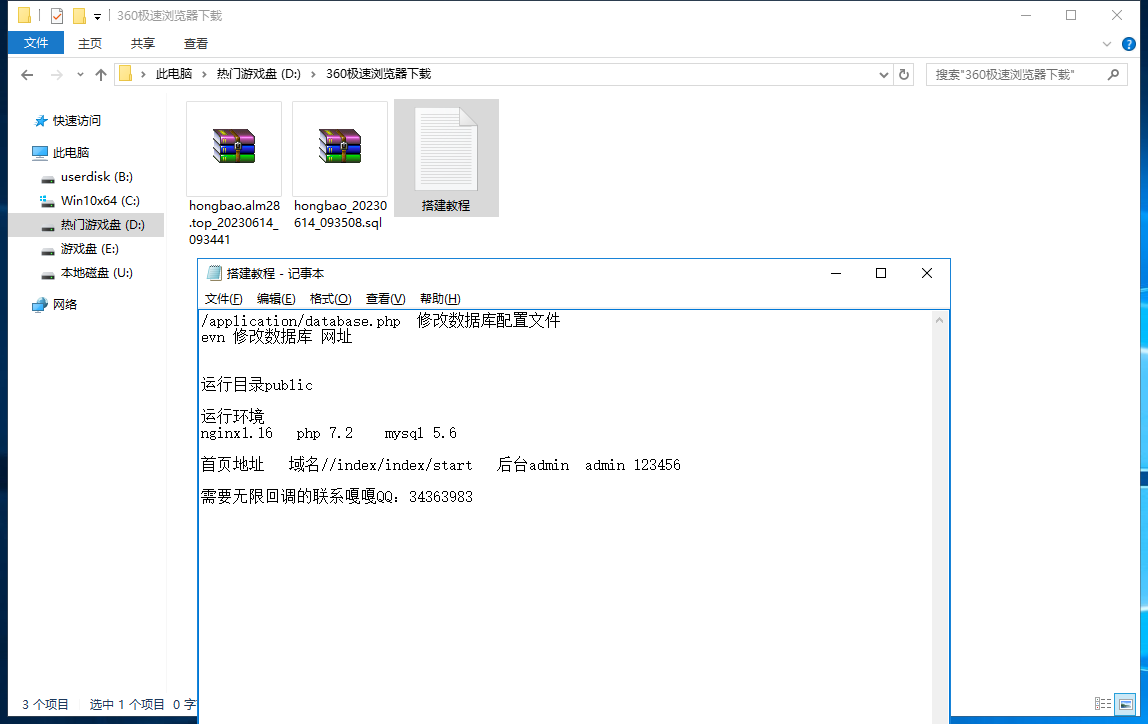Open the 格式(O) menu in Notepad
The image size is (1148, 724).
coord(330,299)
